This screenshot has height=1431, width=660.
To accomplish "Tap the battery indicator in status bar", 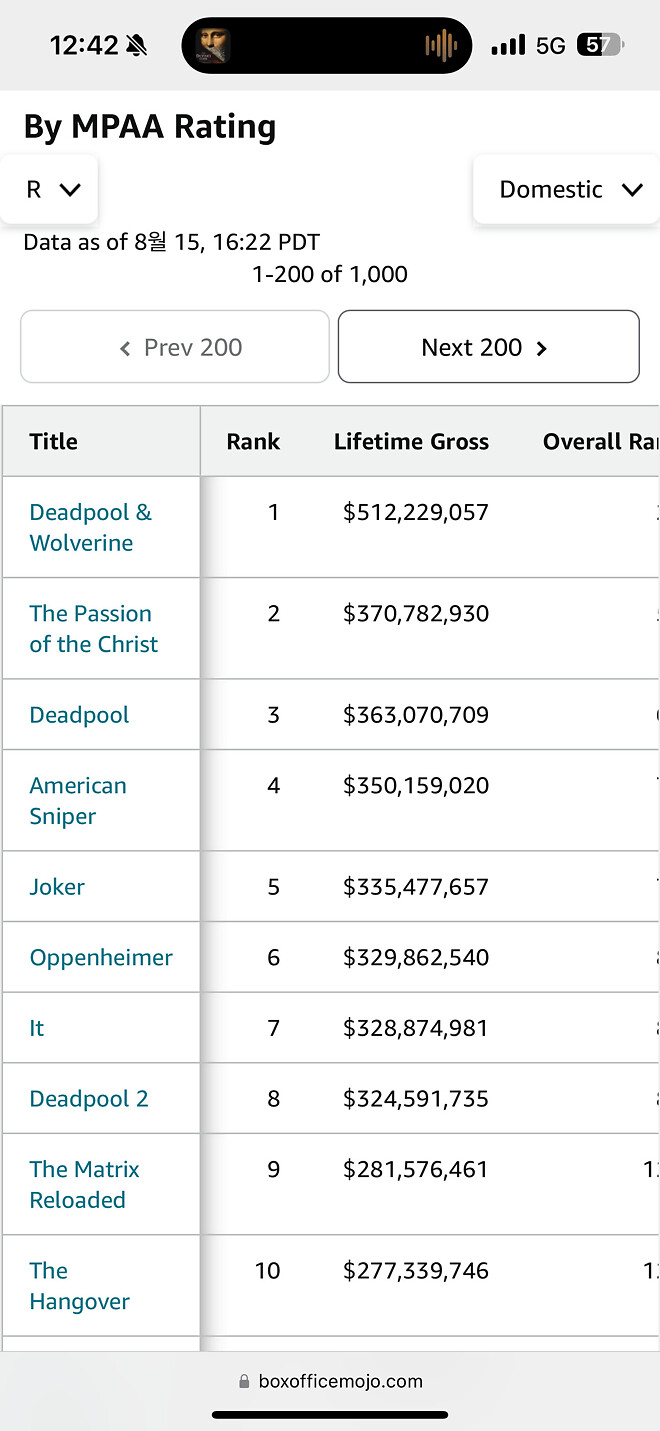I will (x=600, y=45).
